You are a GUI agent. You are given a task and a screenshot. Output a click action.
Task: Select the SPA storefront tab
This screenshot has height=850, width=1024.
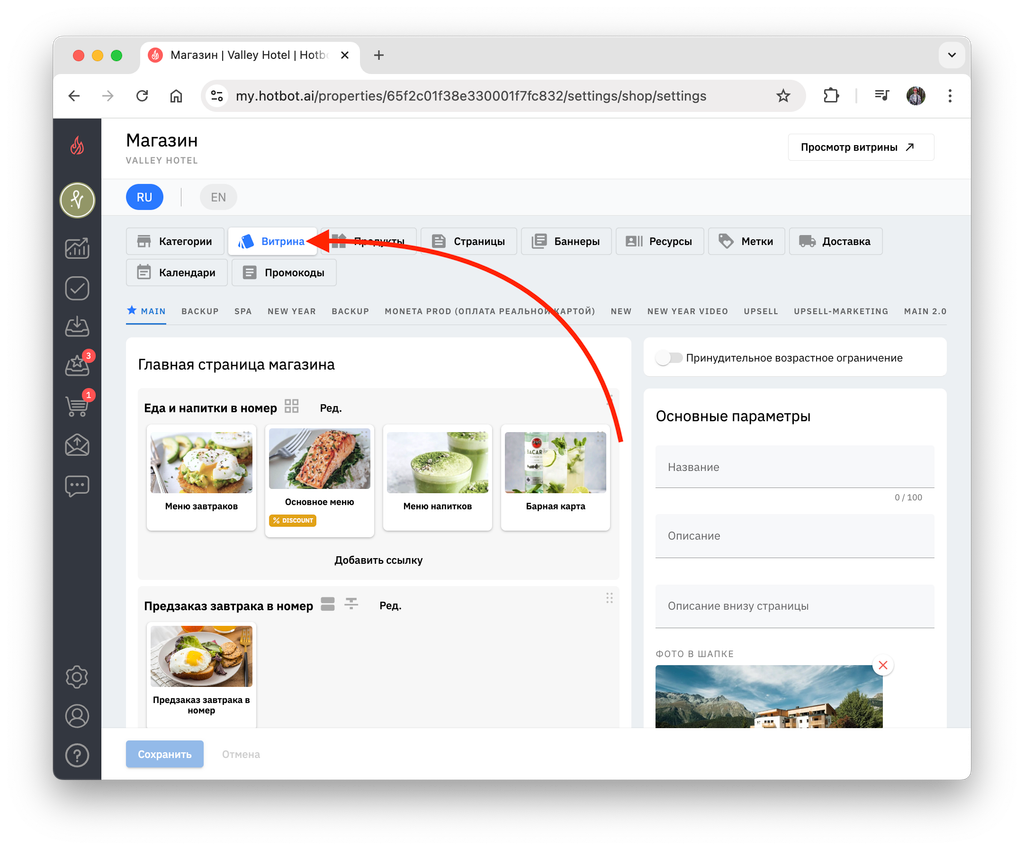click(243, 311)
